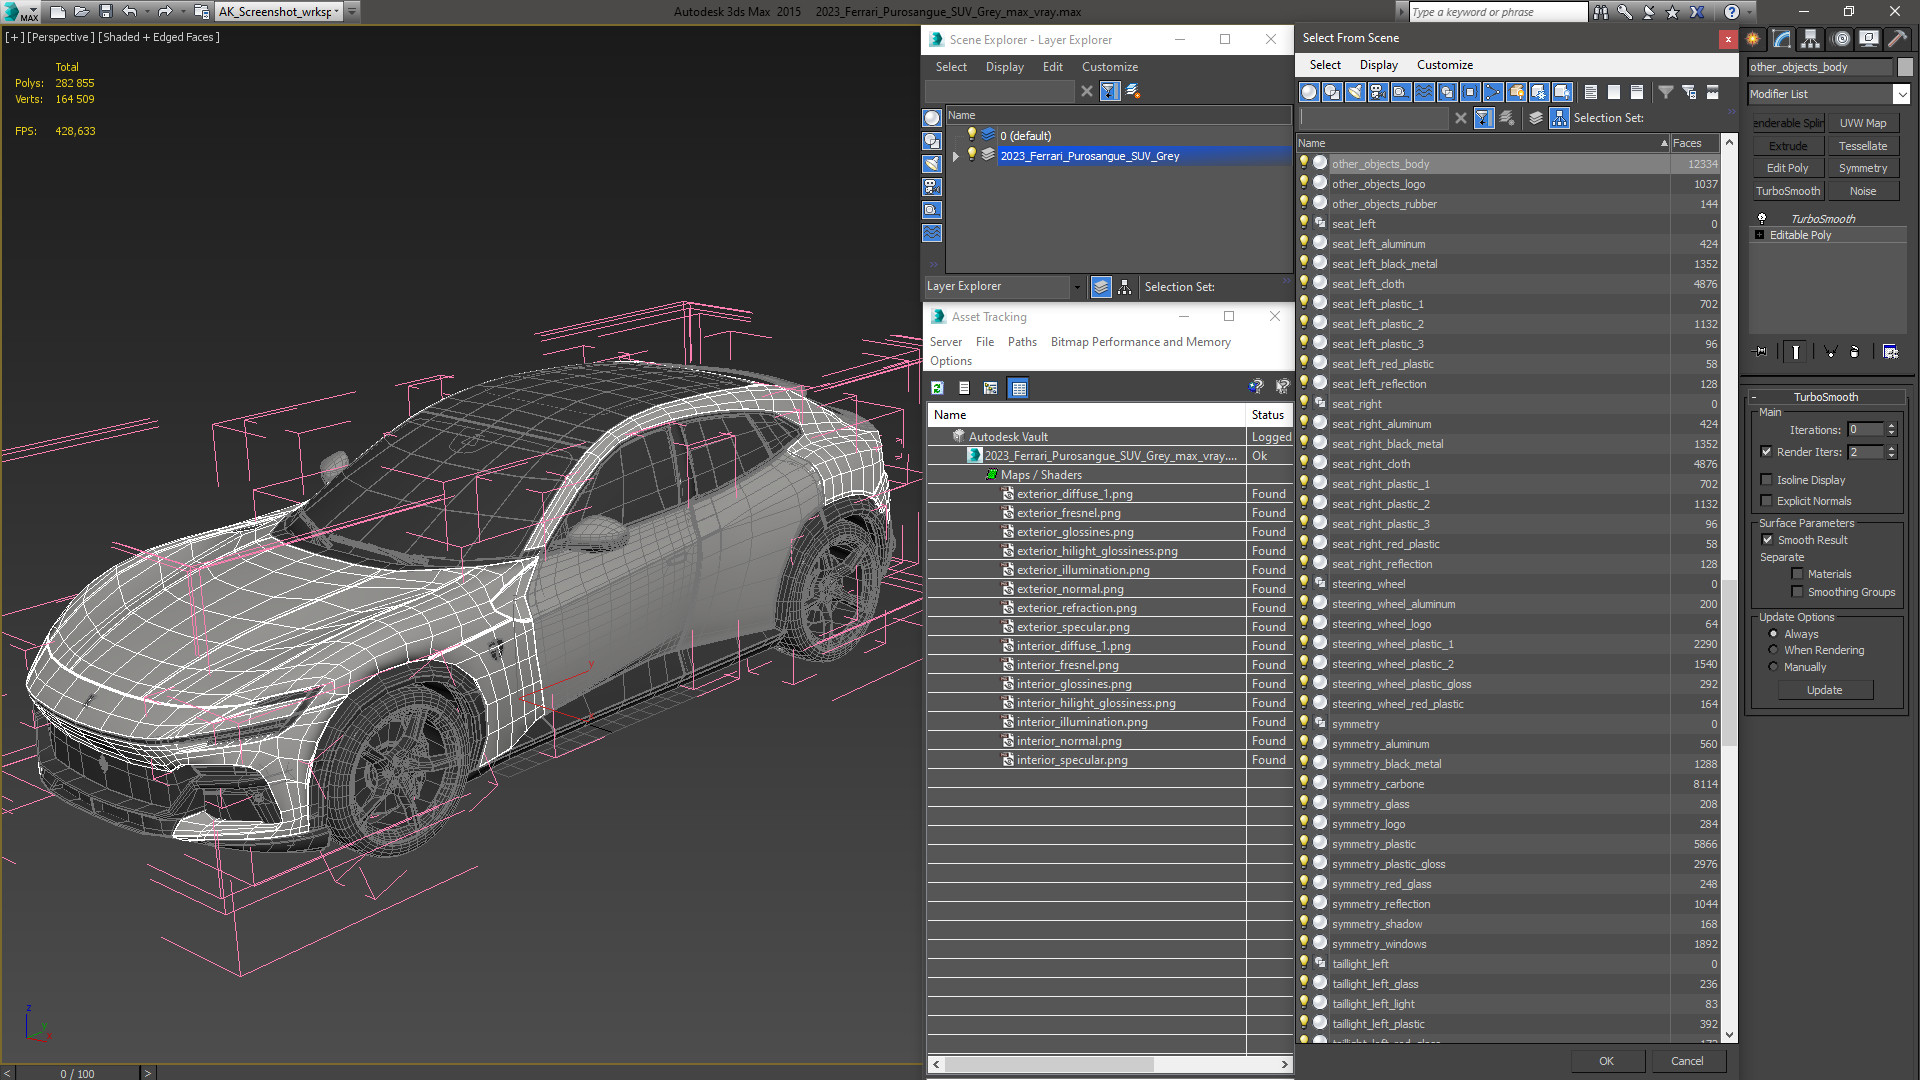Expand the 2023_Ferrari_Purosangue_SUV_Grey layer

click(x=956, y=156)
